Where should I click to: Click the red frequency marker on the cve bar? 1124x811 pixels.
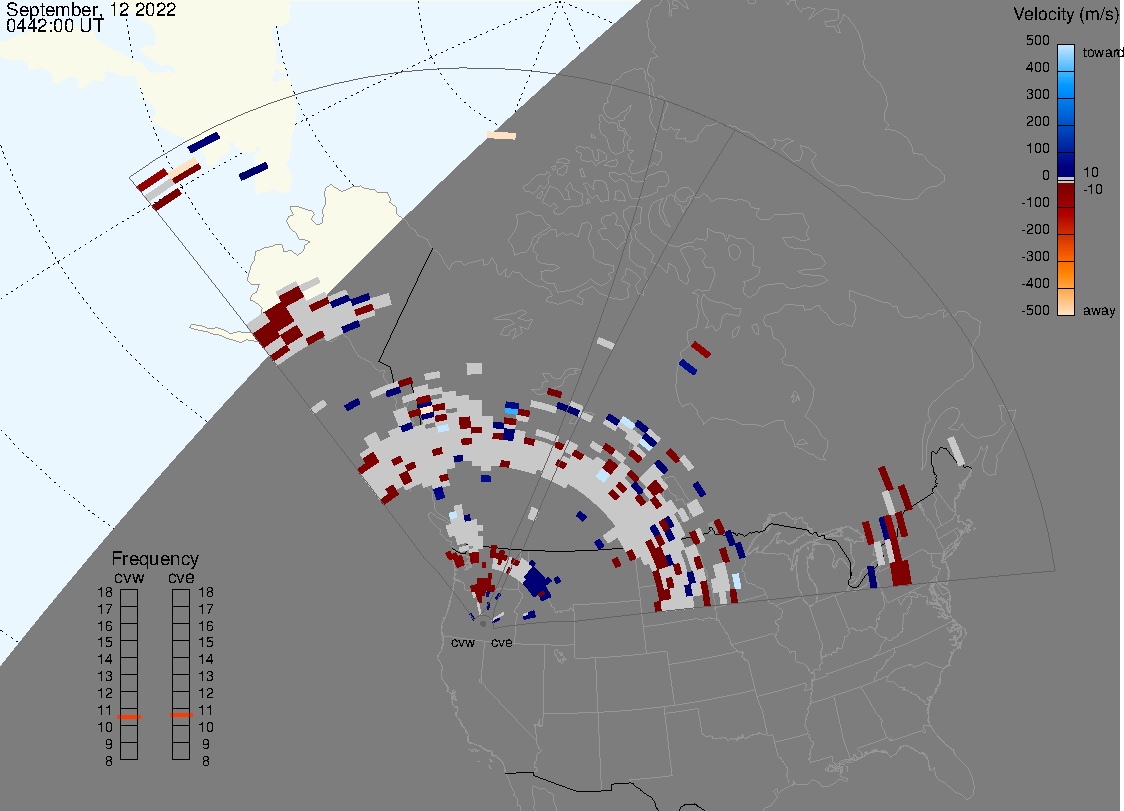coord(181,715)
